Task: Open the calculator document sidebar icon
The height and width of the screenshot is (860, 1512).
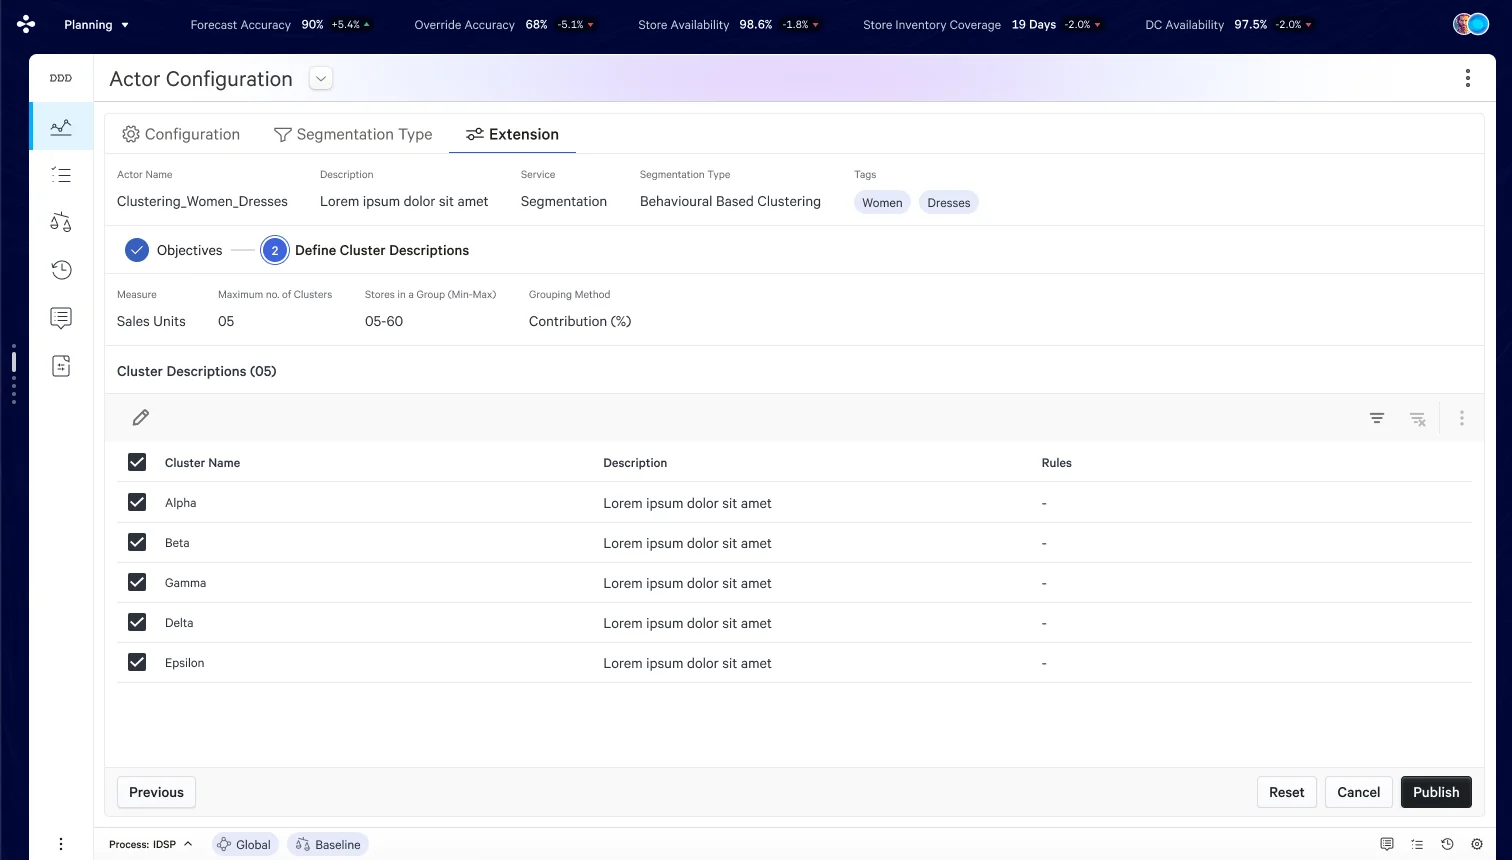Action: click(61, 366)
